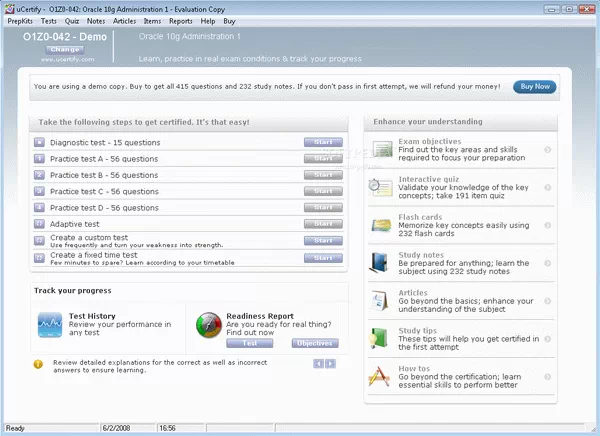The height and width of the screenshot is (436, 600).
Task: Show the previous tip with left arrow
Action: 318,364
